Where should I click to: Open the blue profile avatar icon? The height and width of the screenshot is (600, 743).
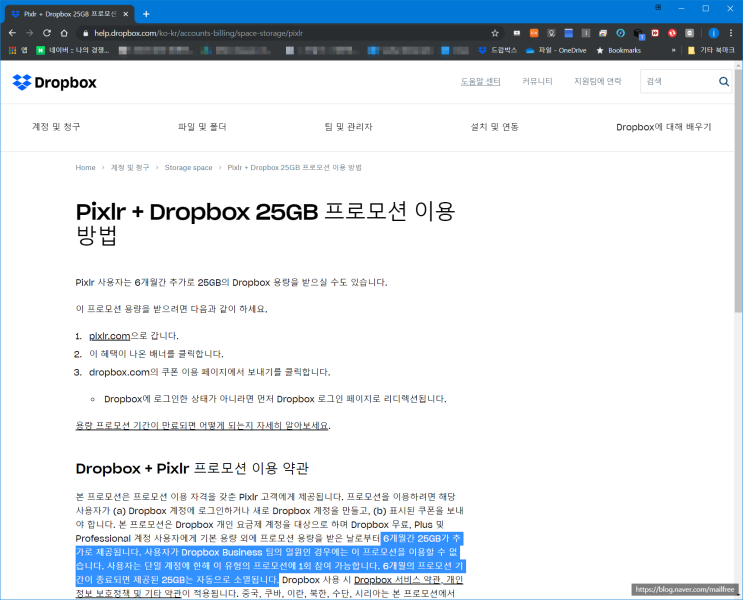(714, 33)
